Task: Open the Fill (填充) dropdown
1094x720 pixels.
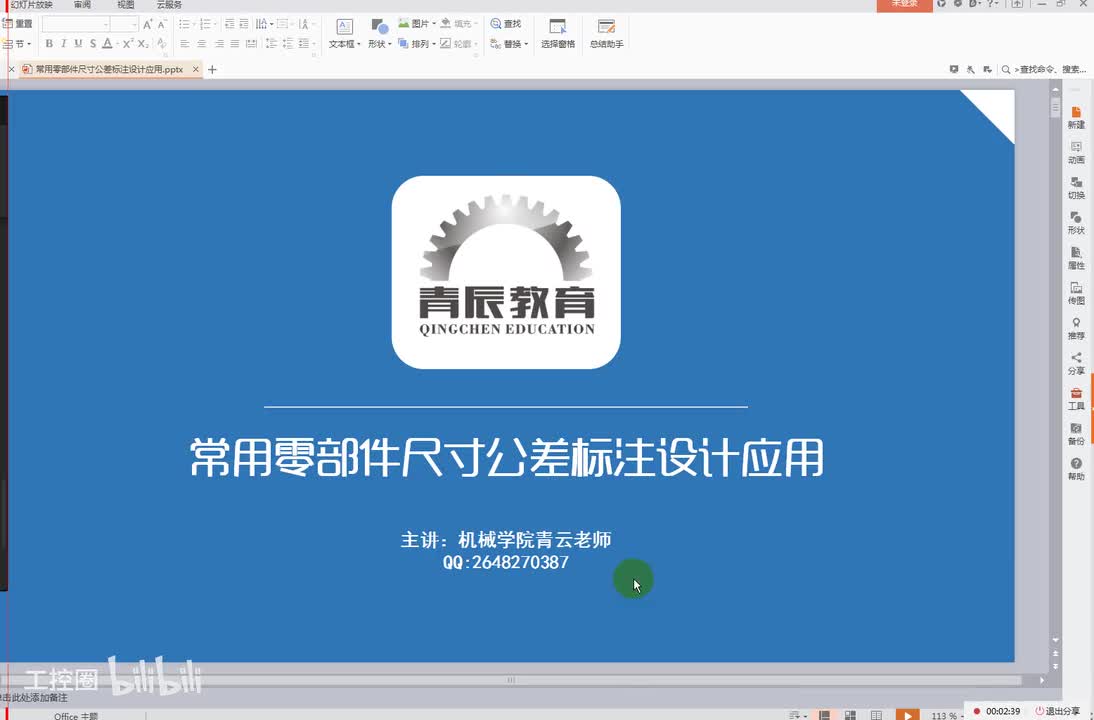Action: (458, 24)
